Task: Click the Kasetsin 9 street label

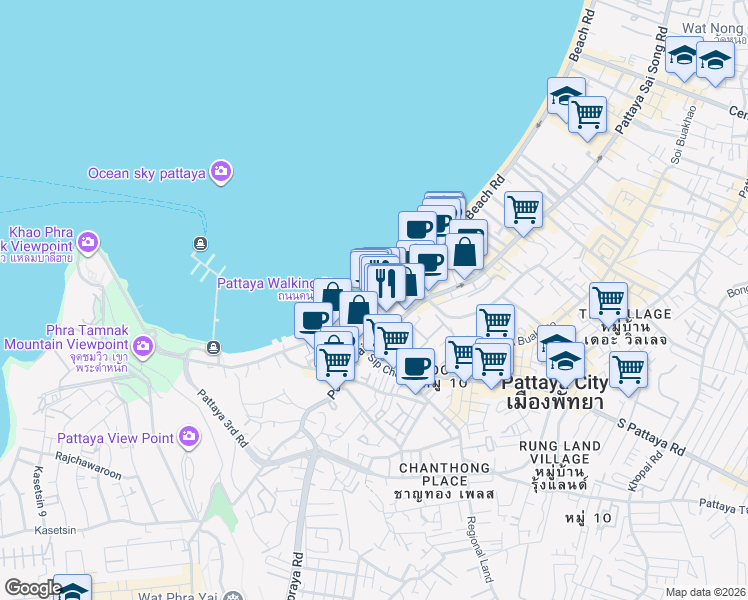Action: [40, 492]
